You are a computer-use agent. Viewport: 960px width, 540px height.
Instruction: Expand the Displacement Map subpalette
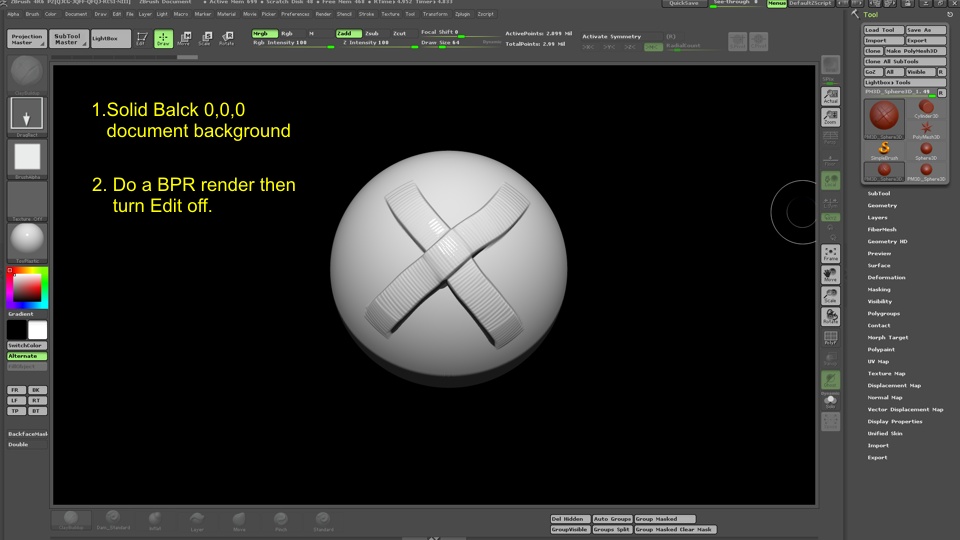[894, 386]
